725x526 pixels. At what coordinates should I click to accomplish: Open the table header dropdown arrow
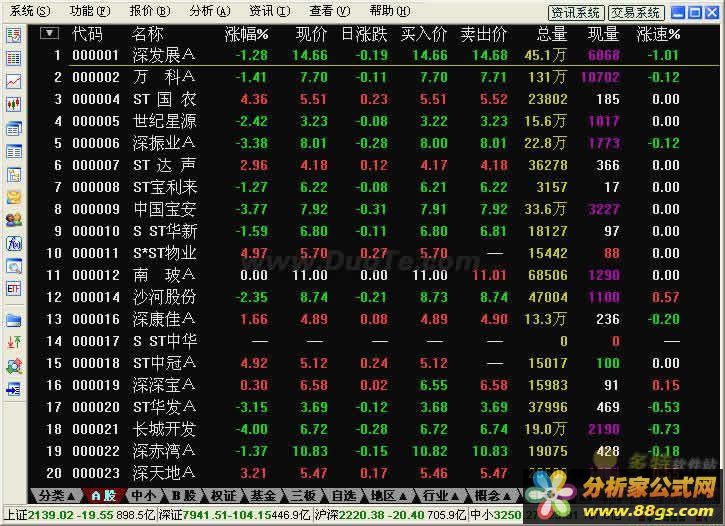coord(49,33)
